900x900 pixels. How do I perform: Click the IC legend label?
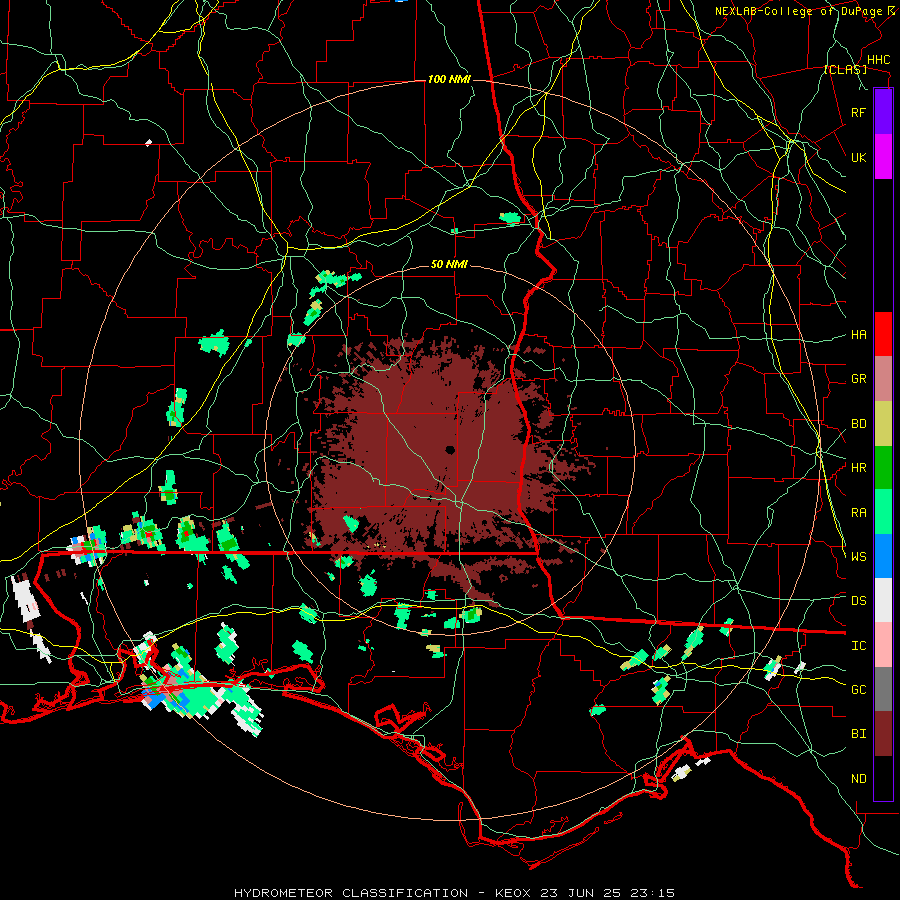(x=858, y=646)
